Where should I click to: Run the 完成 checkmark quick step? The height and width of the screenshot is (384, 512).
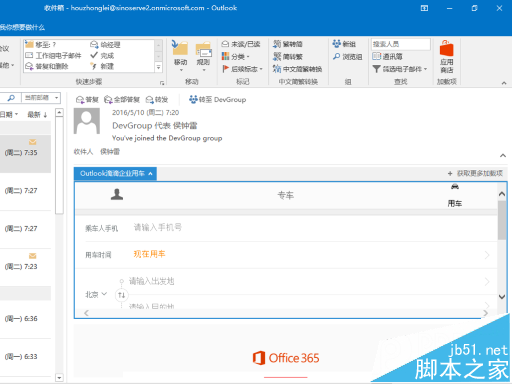pos(102,55)
